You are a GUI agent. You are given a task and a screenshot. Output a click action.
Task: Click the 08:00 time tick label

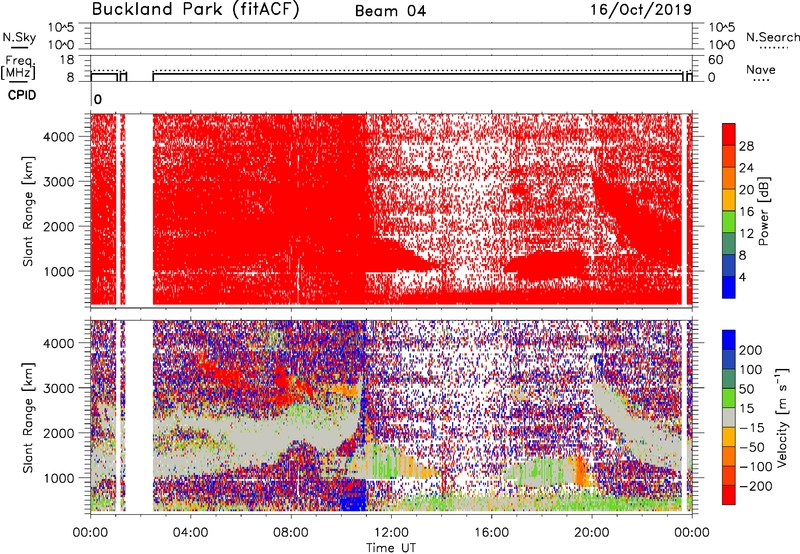pyautogui.click(x=291, y=533)
